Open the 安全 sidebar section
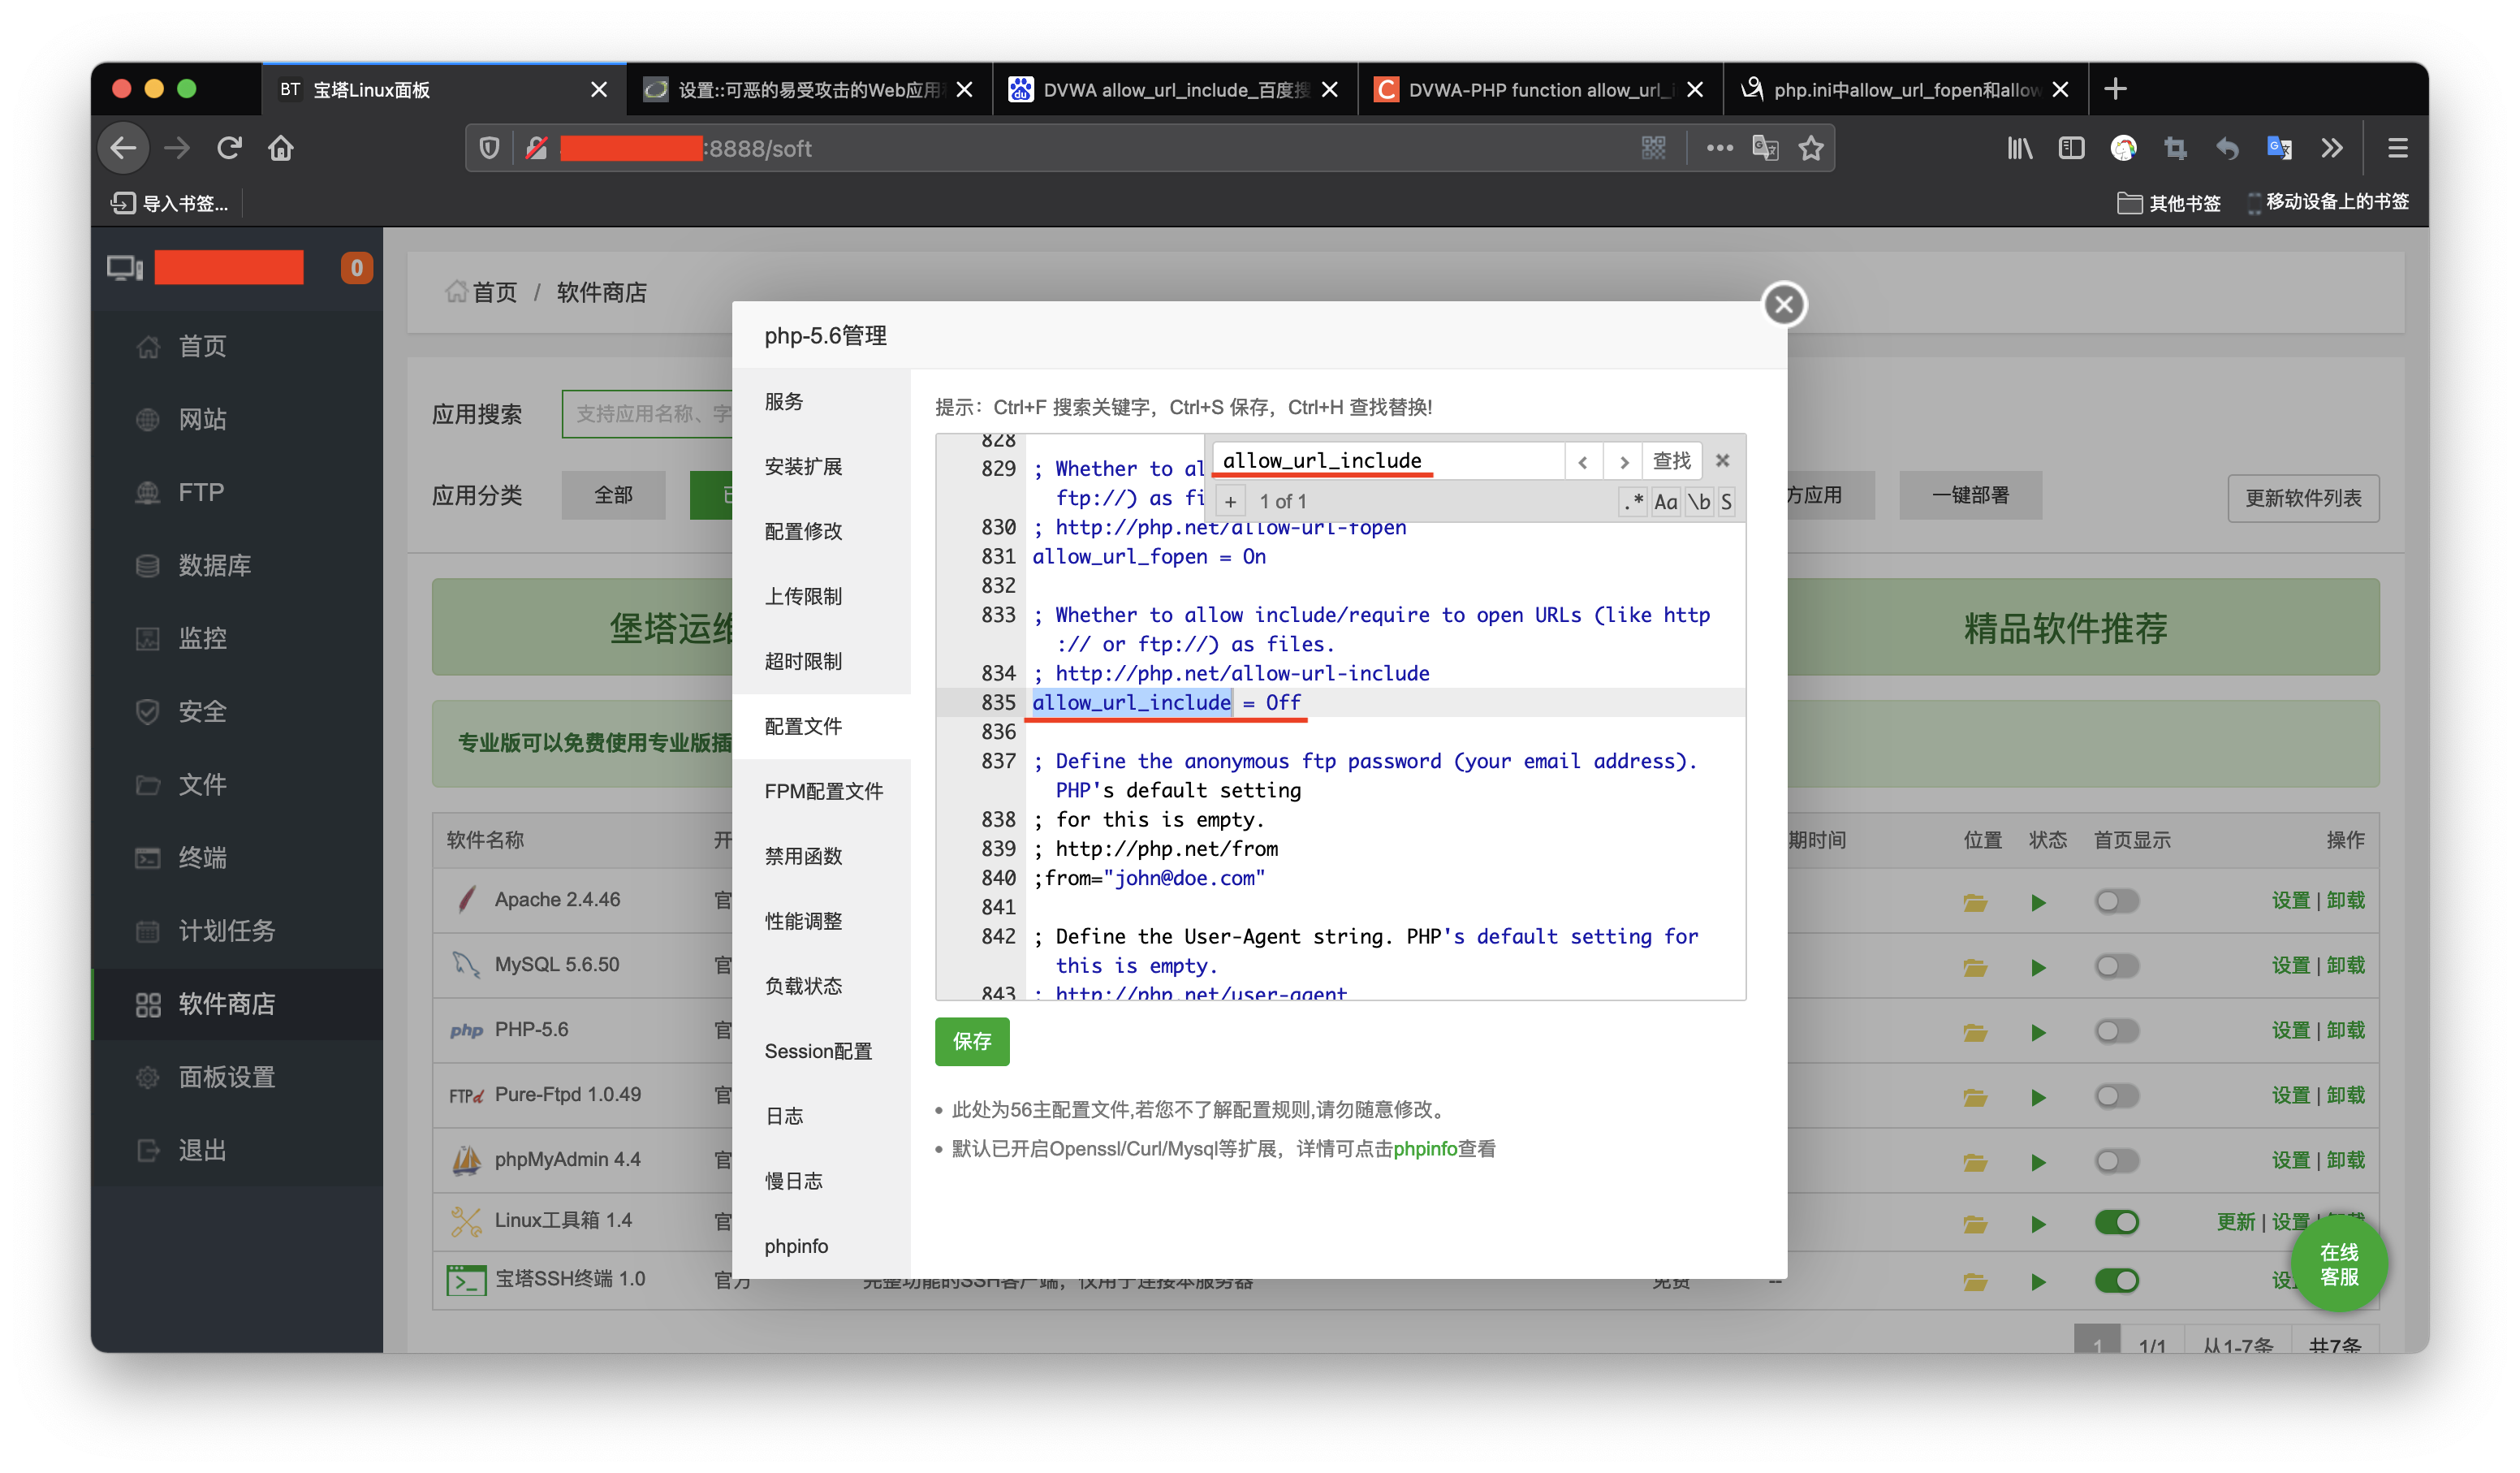2520x1473 pixels. pos(203,711)
